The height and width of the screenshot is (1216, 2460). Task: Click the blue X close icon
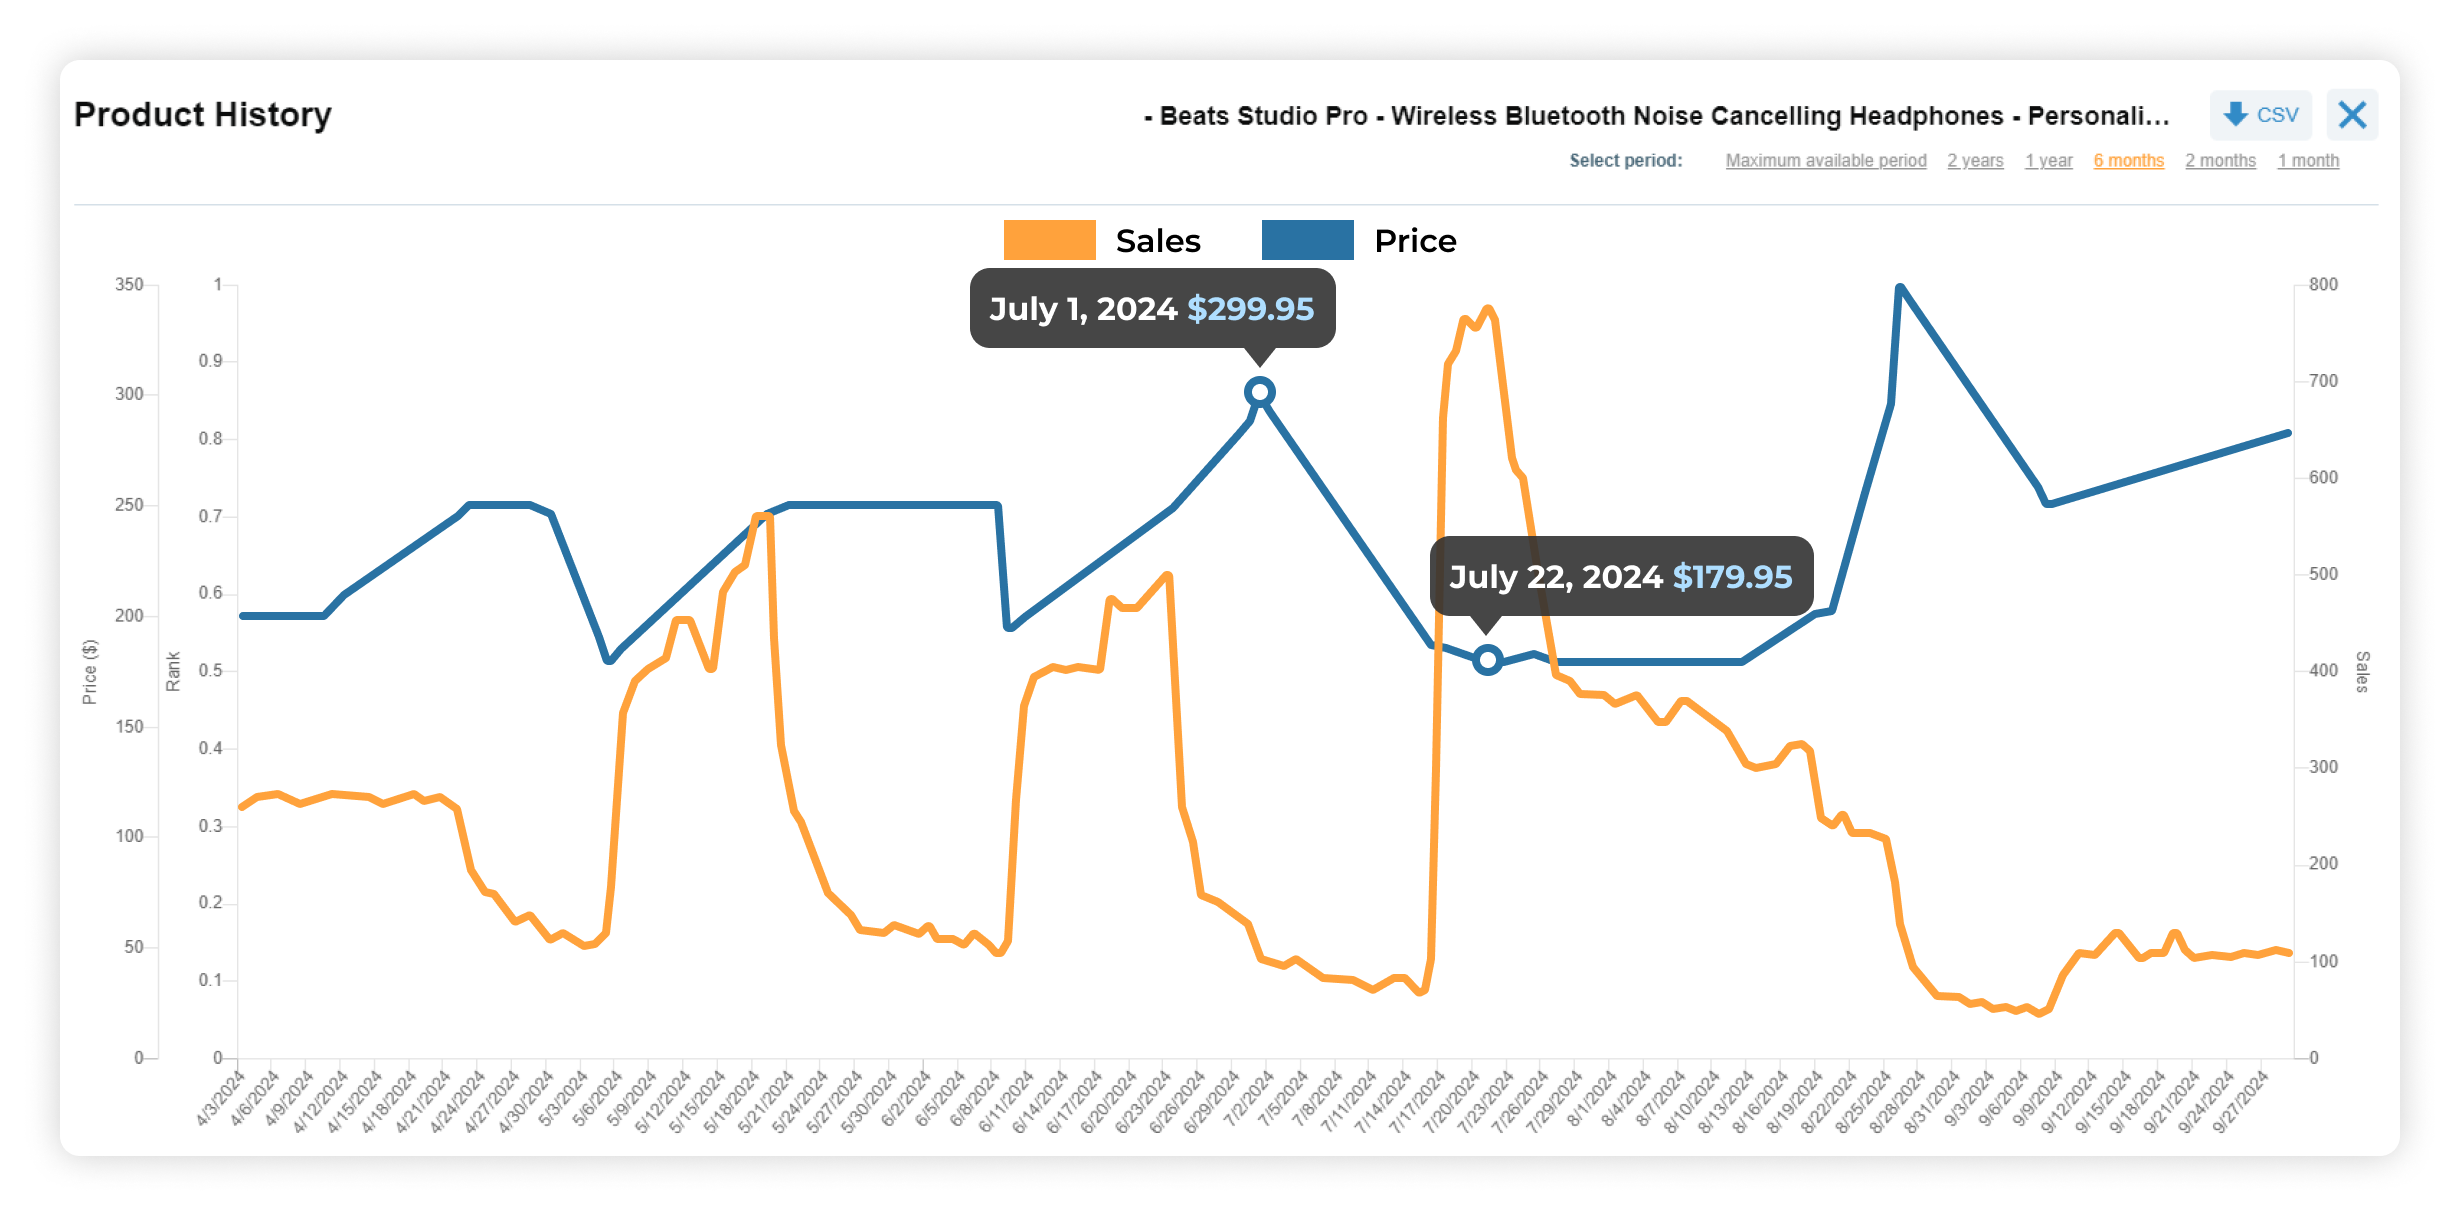coord(2352,115)
